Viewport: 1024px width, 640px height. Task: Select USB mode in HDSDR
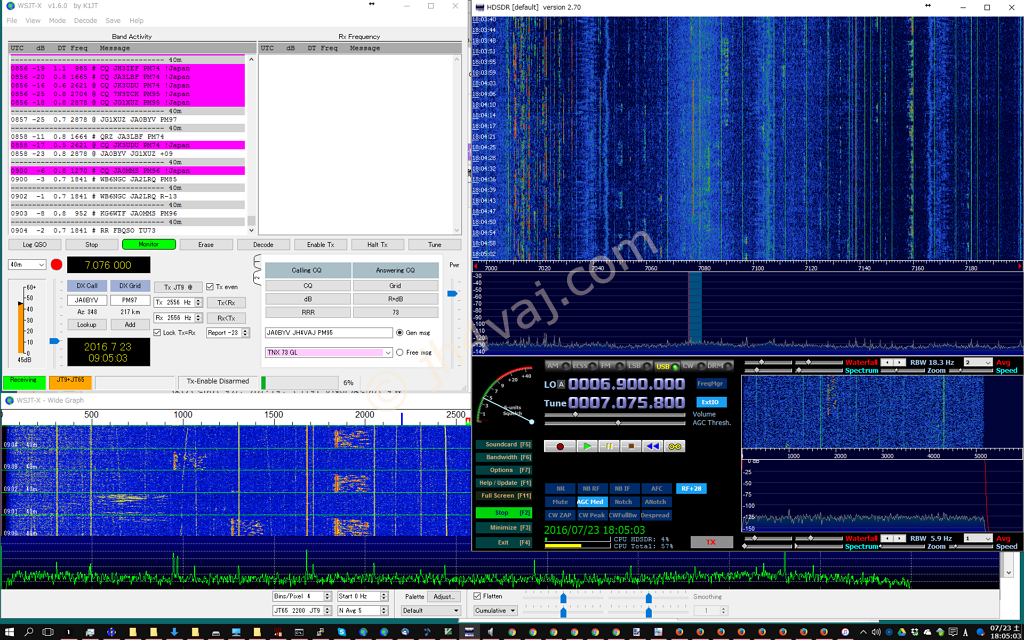coord(665,366)
